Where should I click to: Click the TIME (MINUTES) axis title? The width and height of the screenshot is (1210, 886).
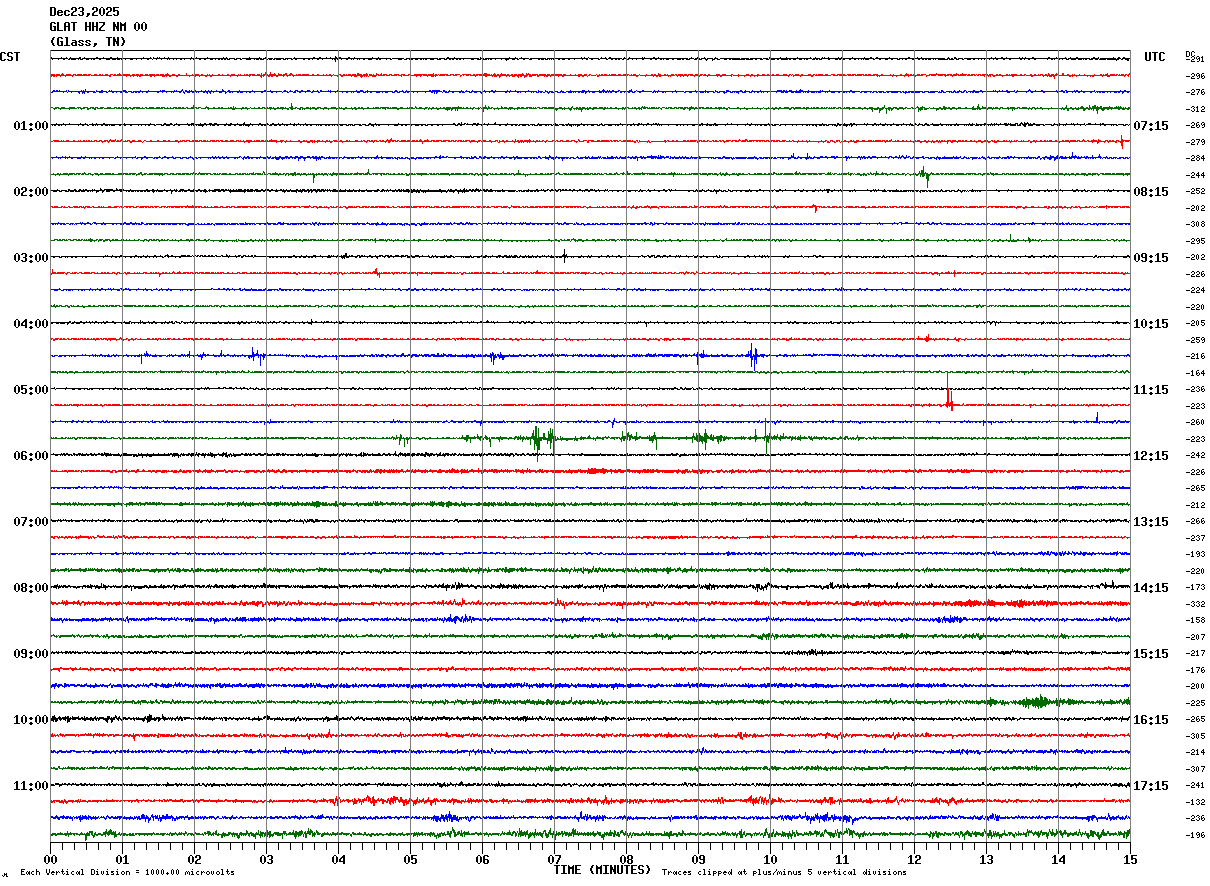tap(602, 870)
